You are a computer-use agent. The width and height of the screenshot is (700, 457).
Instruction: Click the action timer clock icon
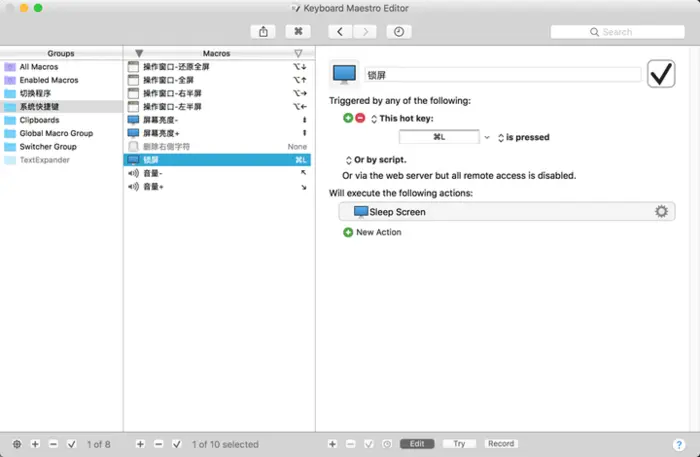pyautogui.click(x=387, y=444)
